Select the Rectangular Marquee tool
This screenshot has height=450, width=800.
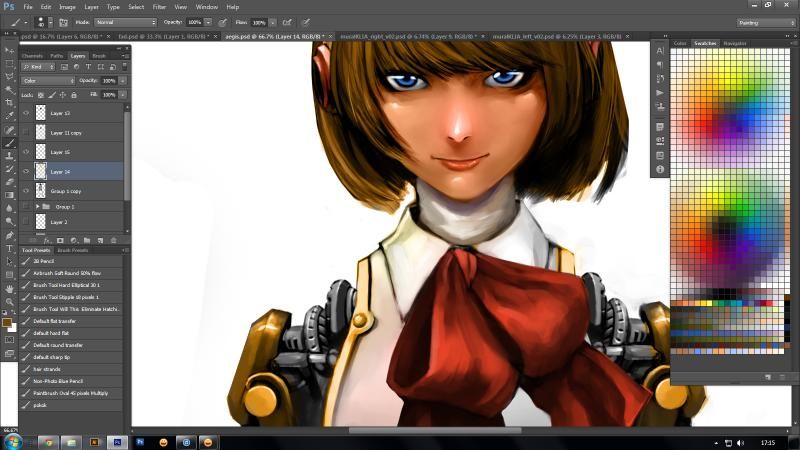click(9, 64)
